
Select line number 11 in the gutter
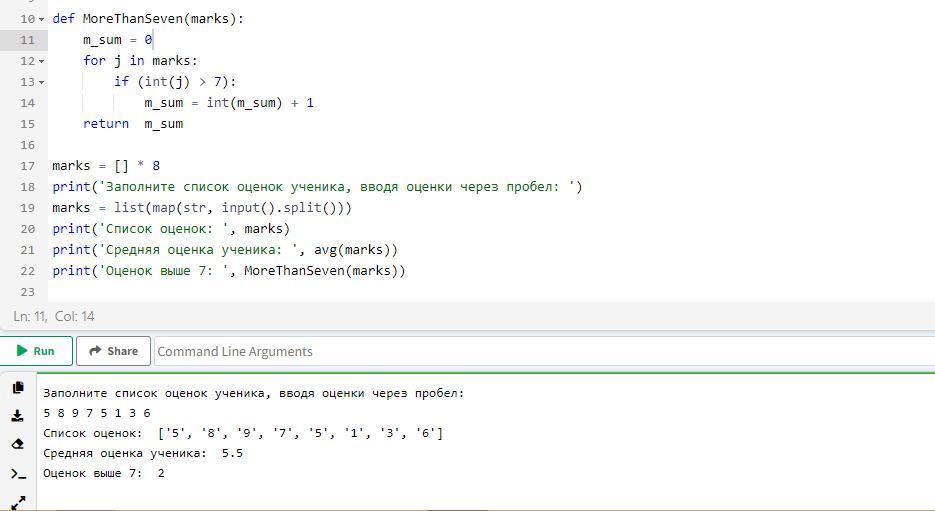coord(27,40)
